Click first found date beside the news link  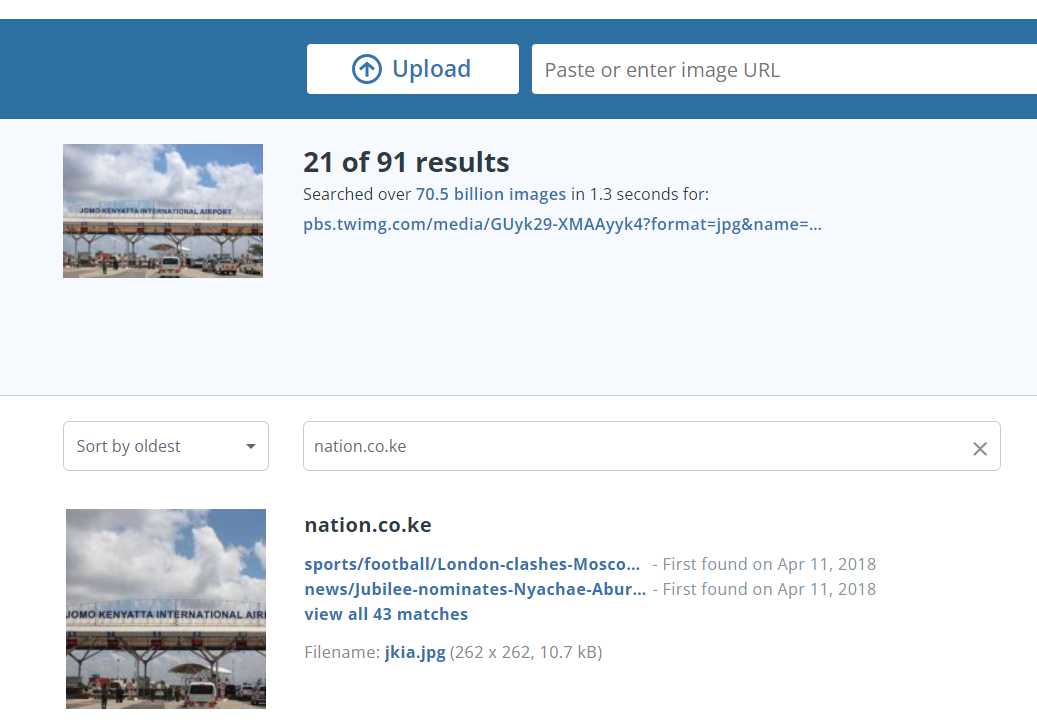coord(768,589)
